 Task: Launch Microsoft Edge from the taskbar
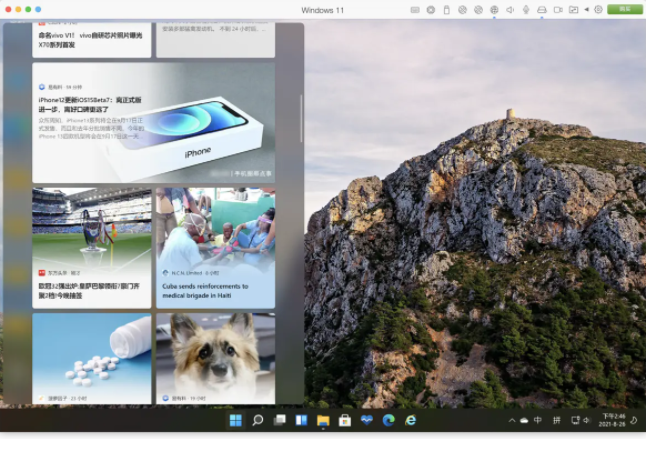click(x=388, y=420)
